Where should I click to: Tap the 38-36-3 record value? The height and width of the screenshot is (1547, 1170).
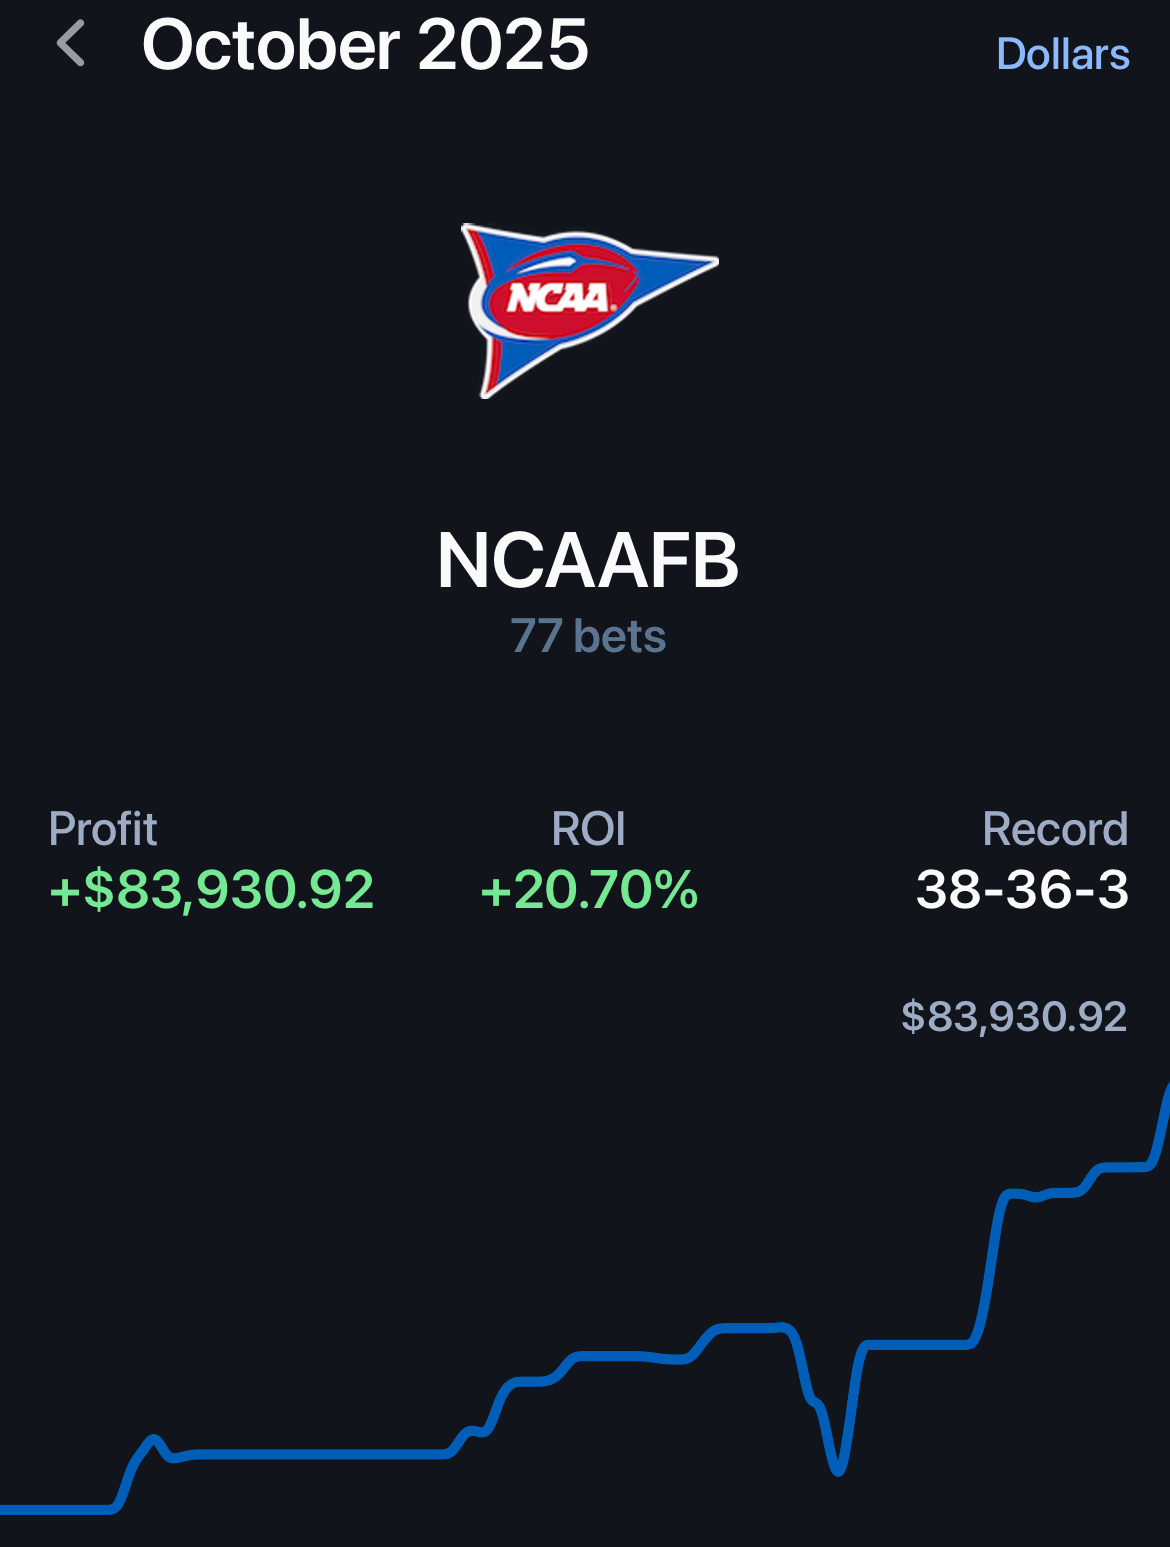1022,889
